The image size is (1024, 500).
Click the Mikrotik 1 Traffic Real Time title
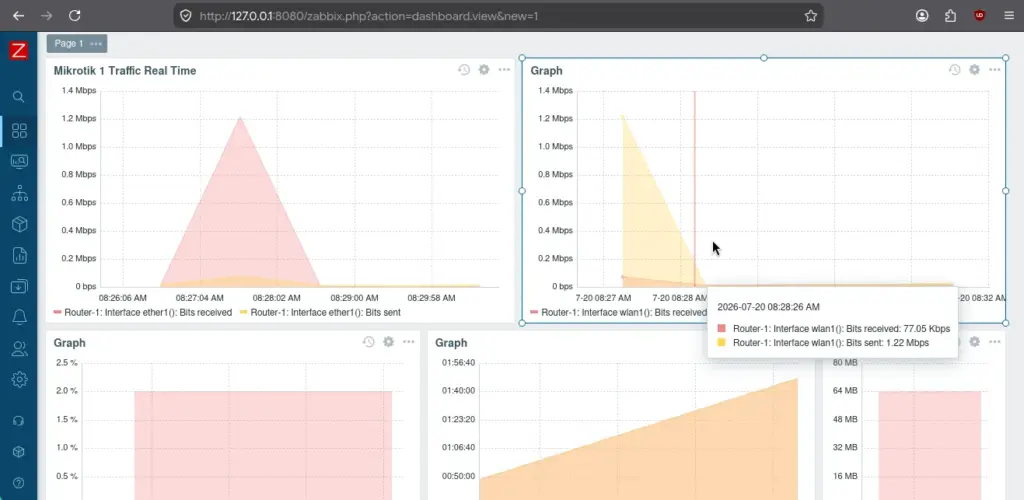pyautogui.click(x=125, y=70)
